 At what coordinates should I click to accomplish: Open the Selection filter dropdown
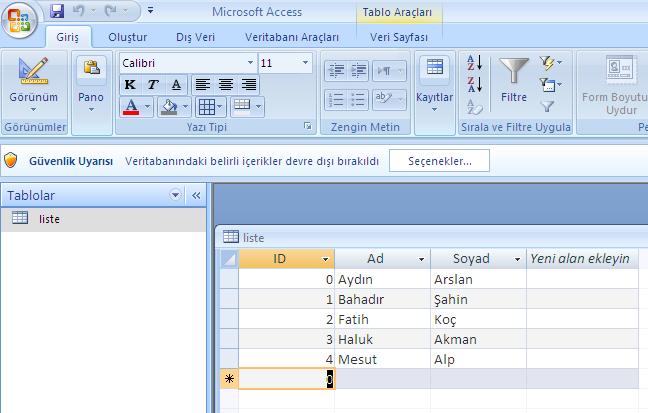551,63
